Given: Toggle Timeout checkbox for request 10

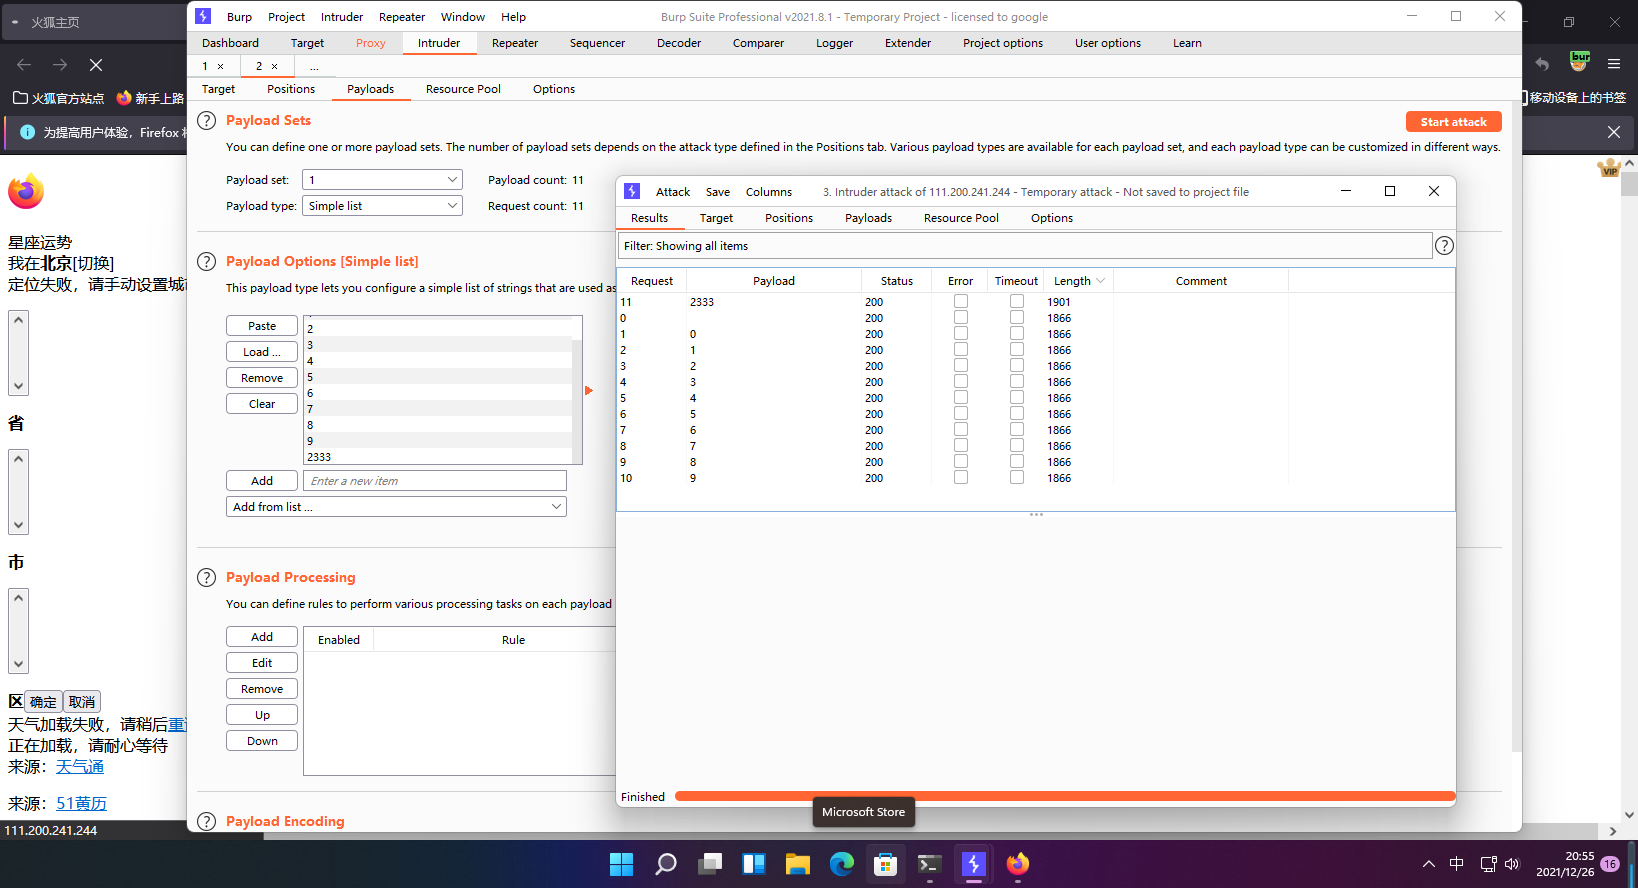Looking at the screenshot, I should click(x=1017, y=477).
